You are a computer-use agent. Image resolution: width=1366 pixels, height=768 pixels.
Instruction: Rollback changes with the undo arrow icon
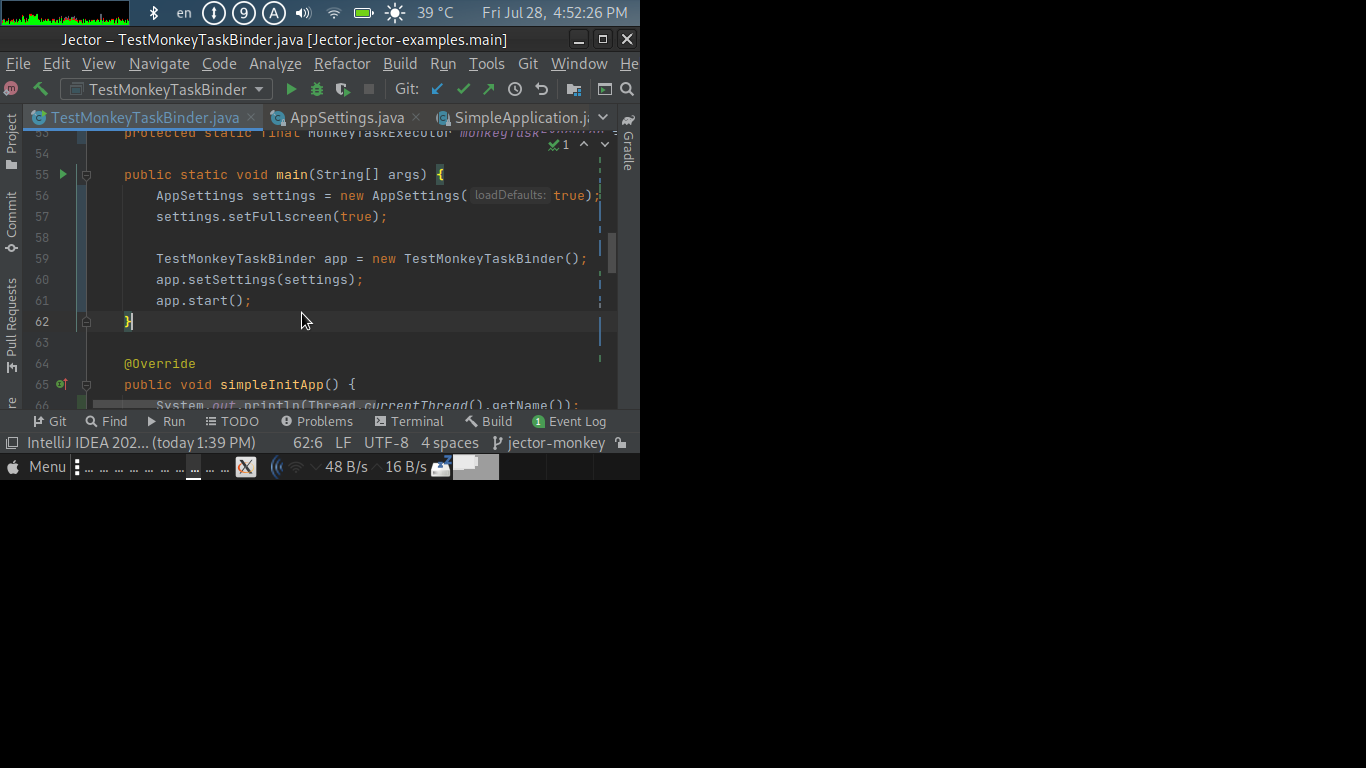coord(541,89)
